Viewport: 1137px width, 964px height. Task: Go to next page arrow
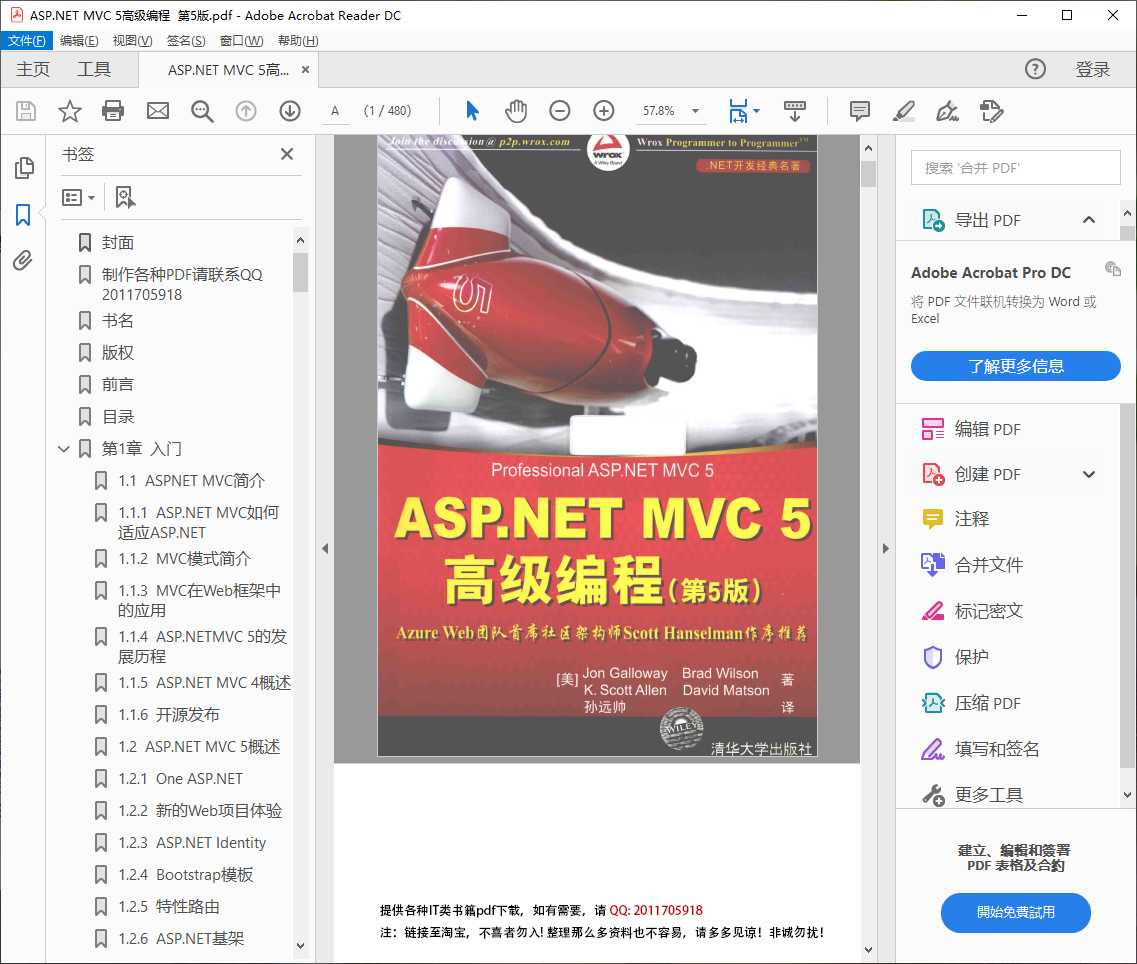tap(290, 111)
